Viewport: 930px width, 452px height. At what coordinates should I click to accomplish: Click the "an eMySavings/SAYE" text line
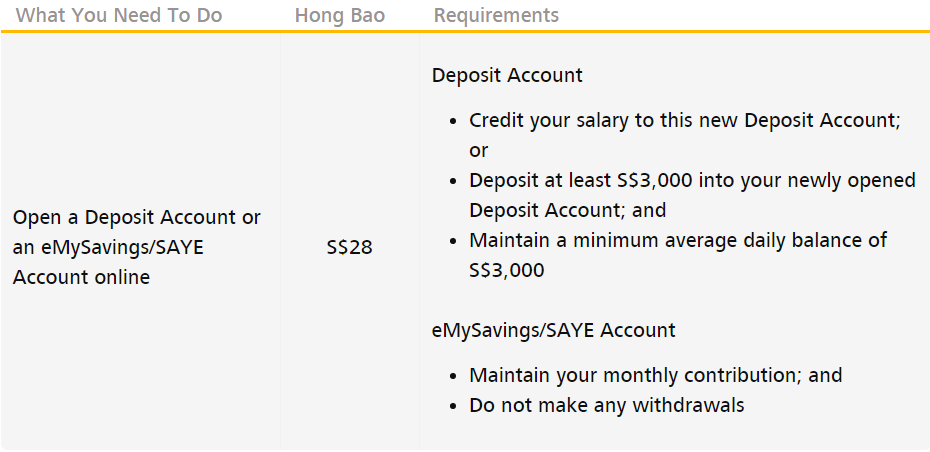[x=108, y=247]
